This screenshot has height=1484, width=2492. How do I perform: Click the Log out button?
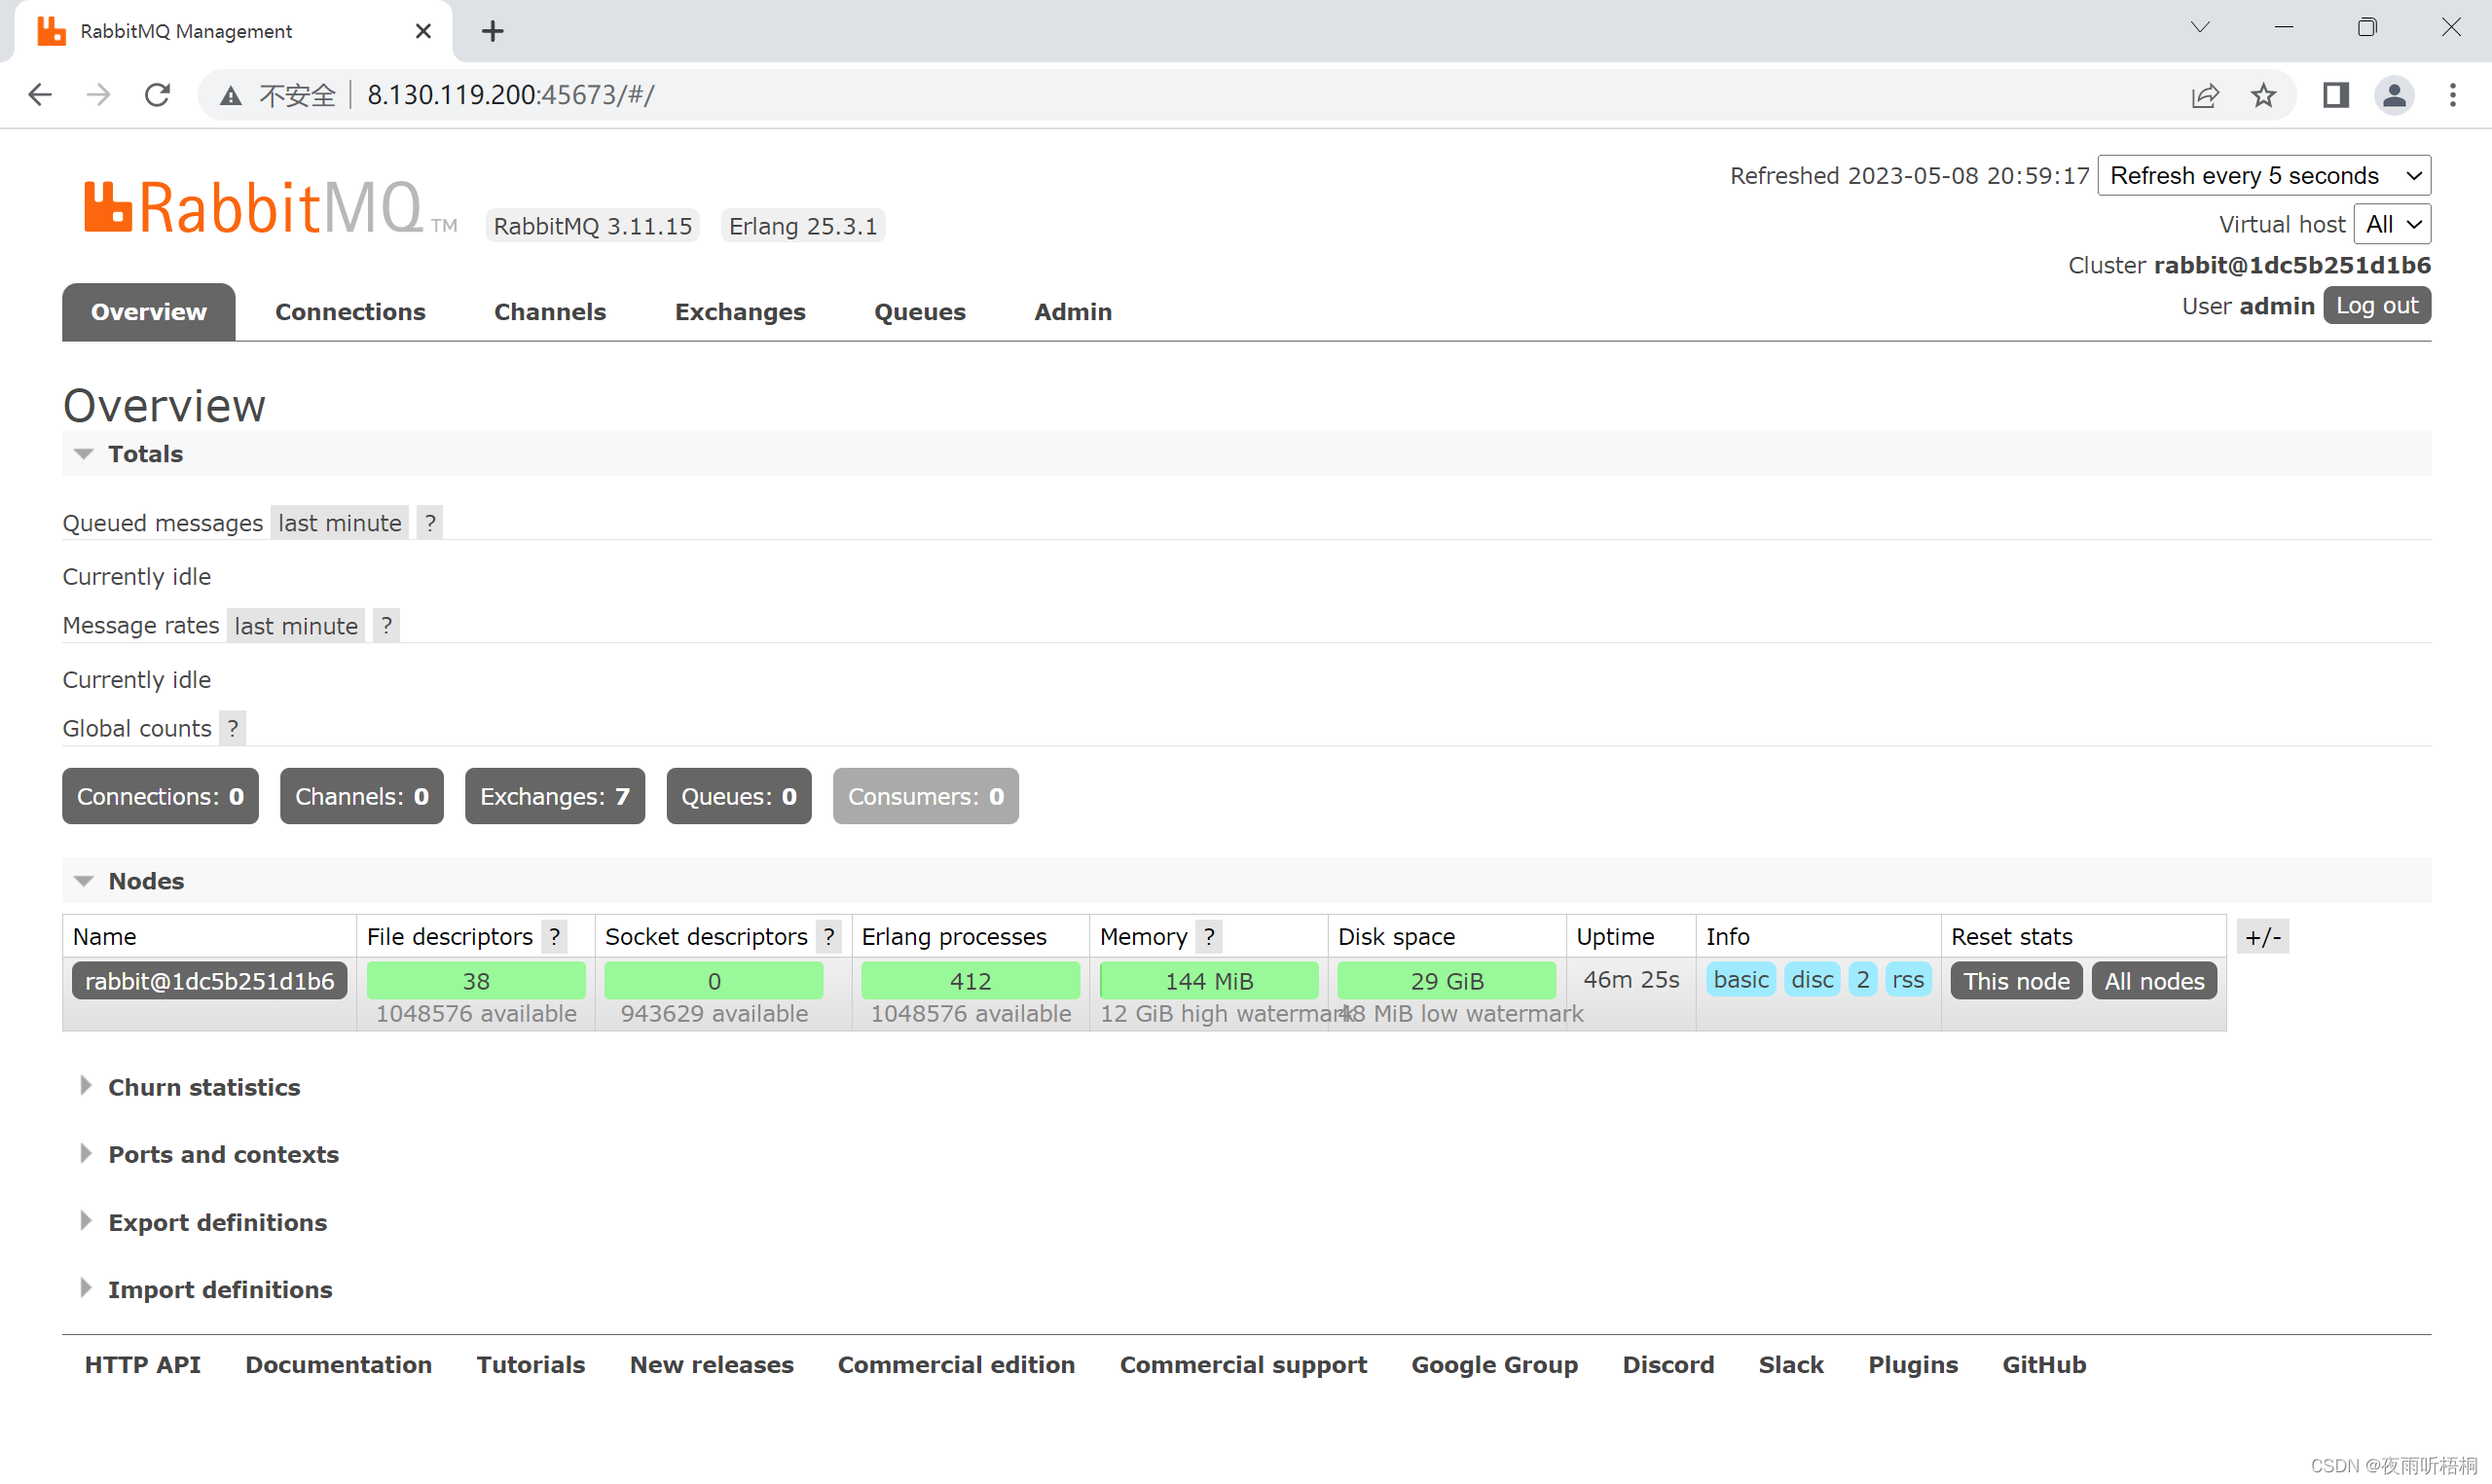point(2376,306)
